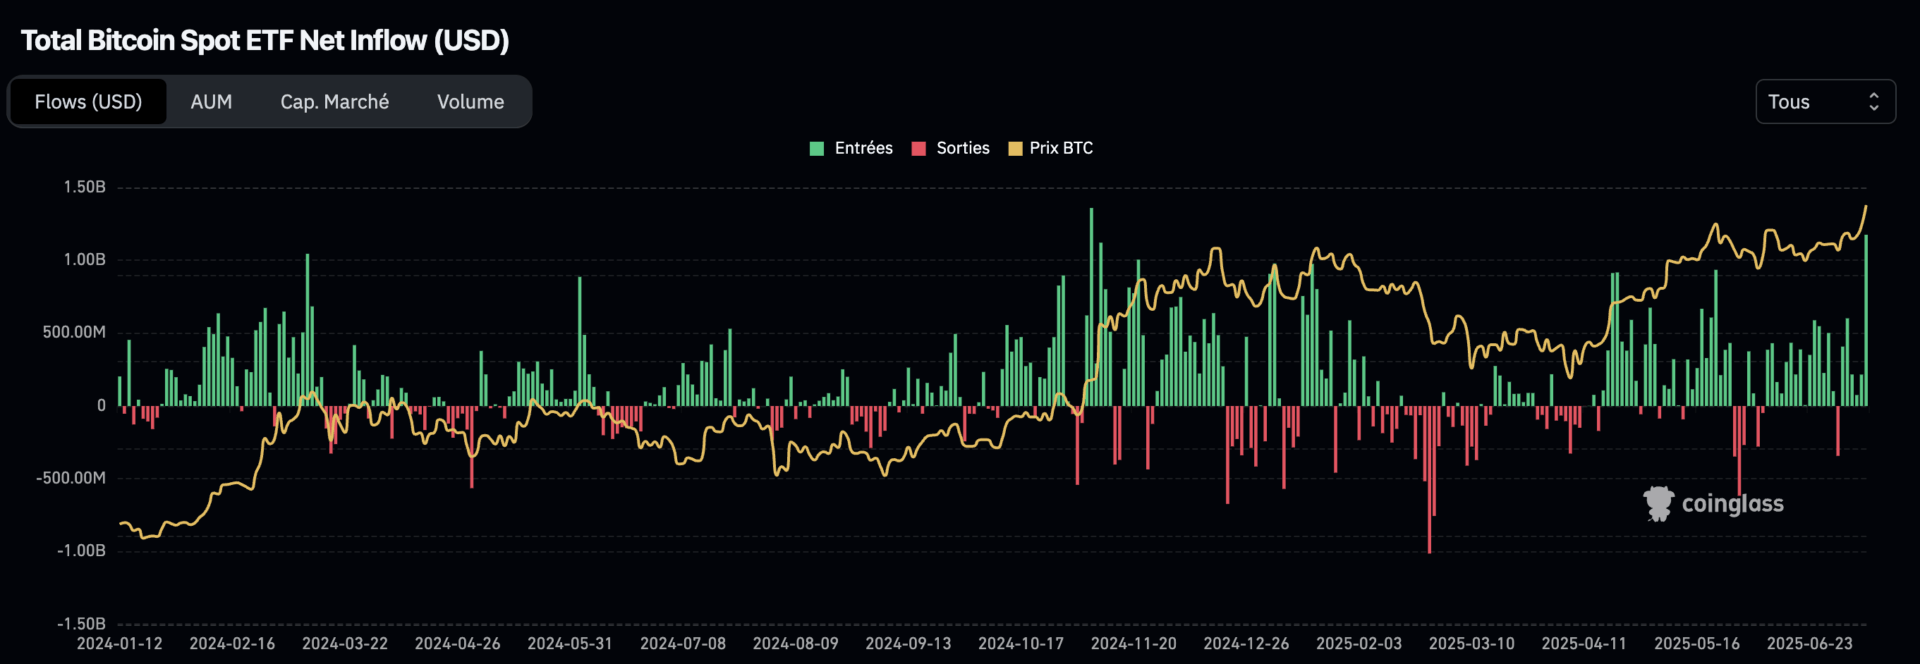1920x664 pixels.
Task: Click the coinglass watermark text
Action: 1732,504
